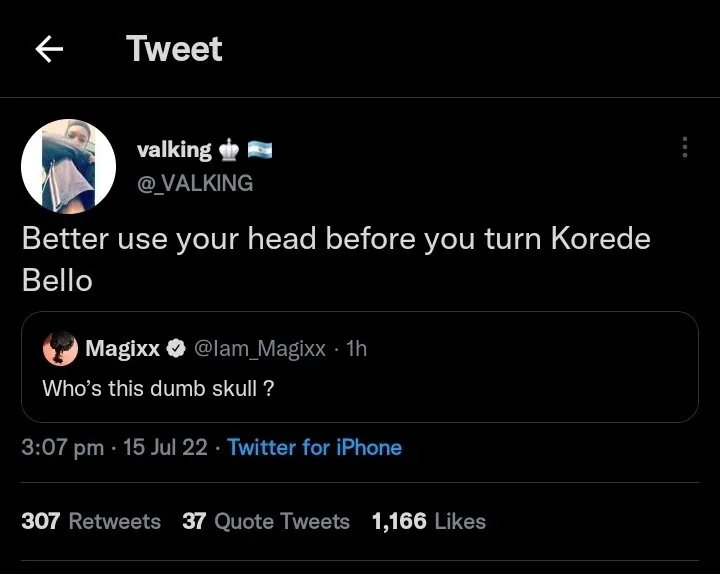This screenshot has height=574, width=720.
Task: Open the quoted tweet 'Who's this dumb skull ?'
Action: point(158,389)
